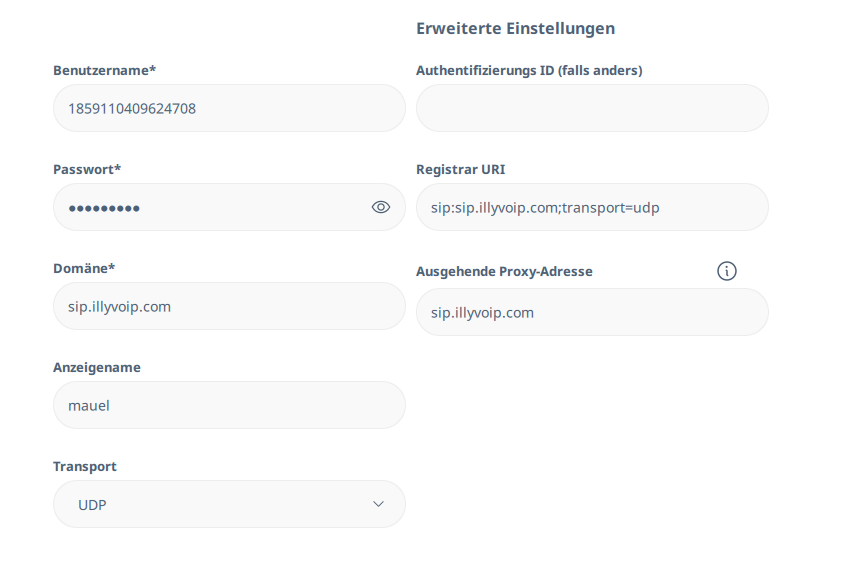Click the Registrar URI label
Image resolution: width=857 pixels, height=563 pixels.
click(460, 169)
